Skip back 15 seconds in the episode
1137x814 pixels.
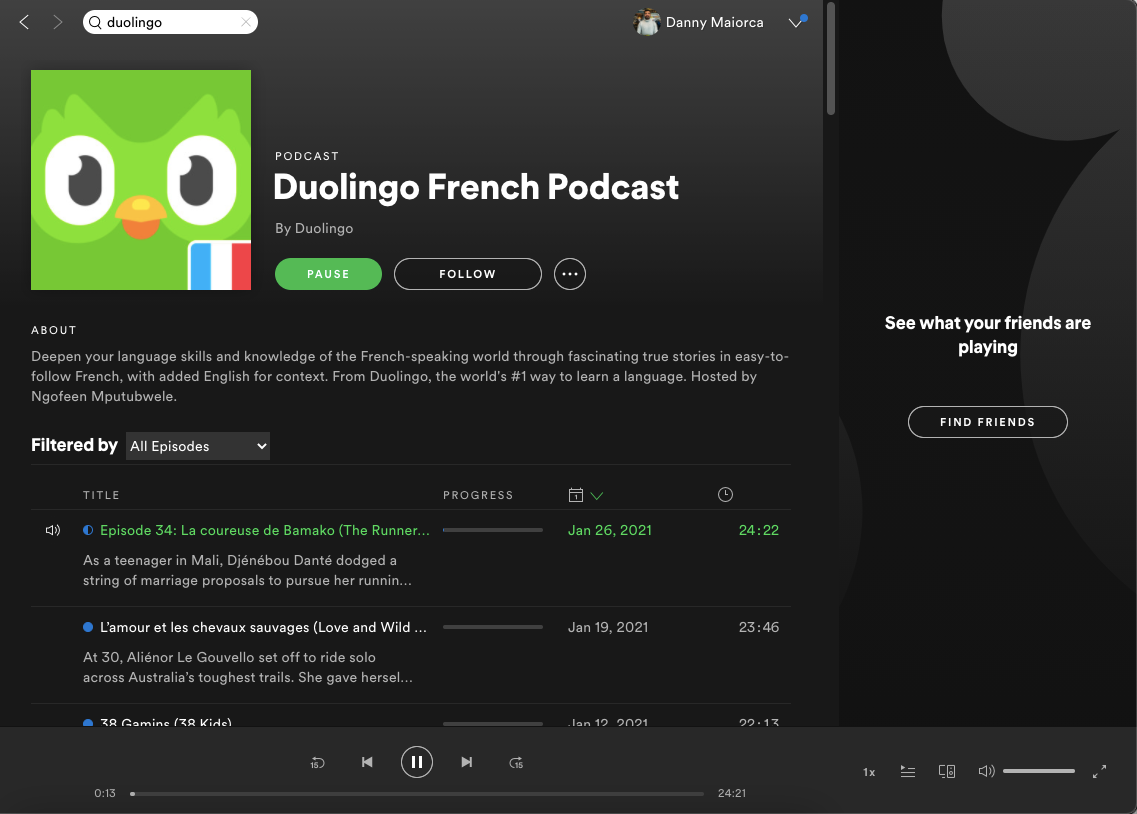coord(317,762)
